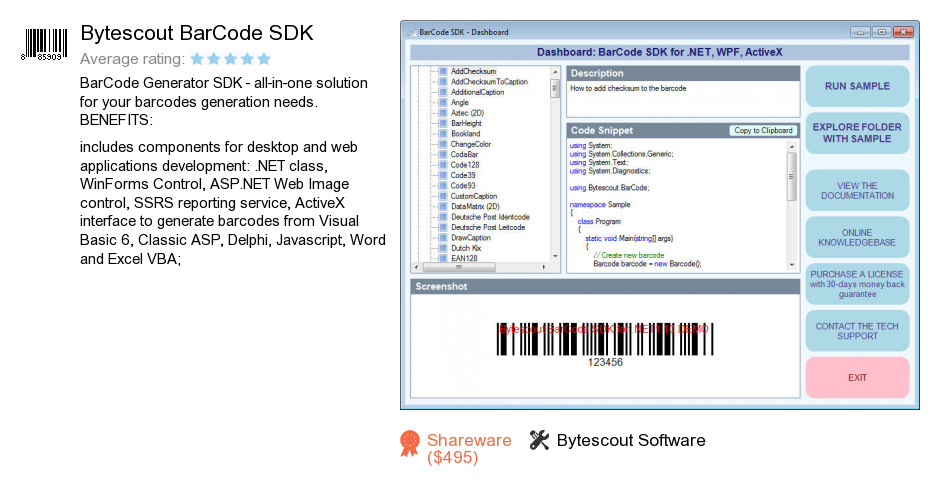Select Deutsche Post Leitcode sample
This screenshot has width=940, height=493.
[x=488, y=227]
